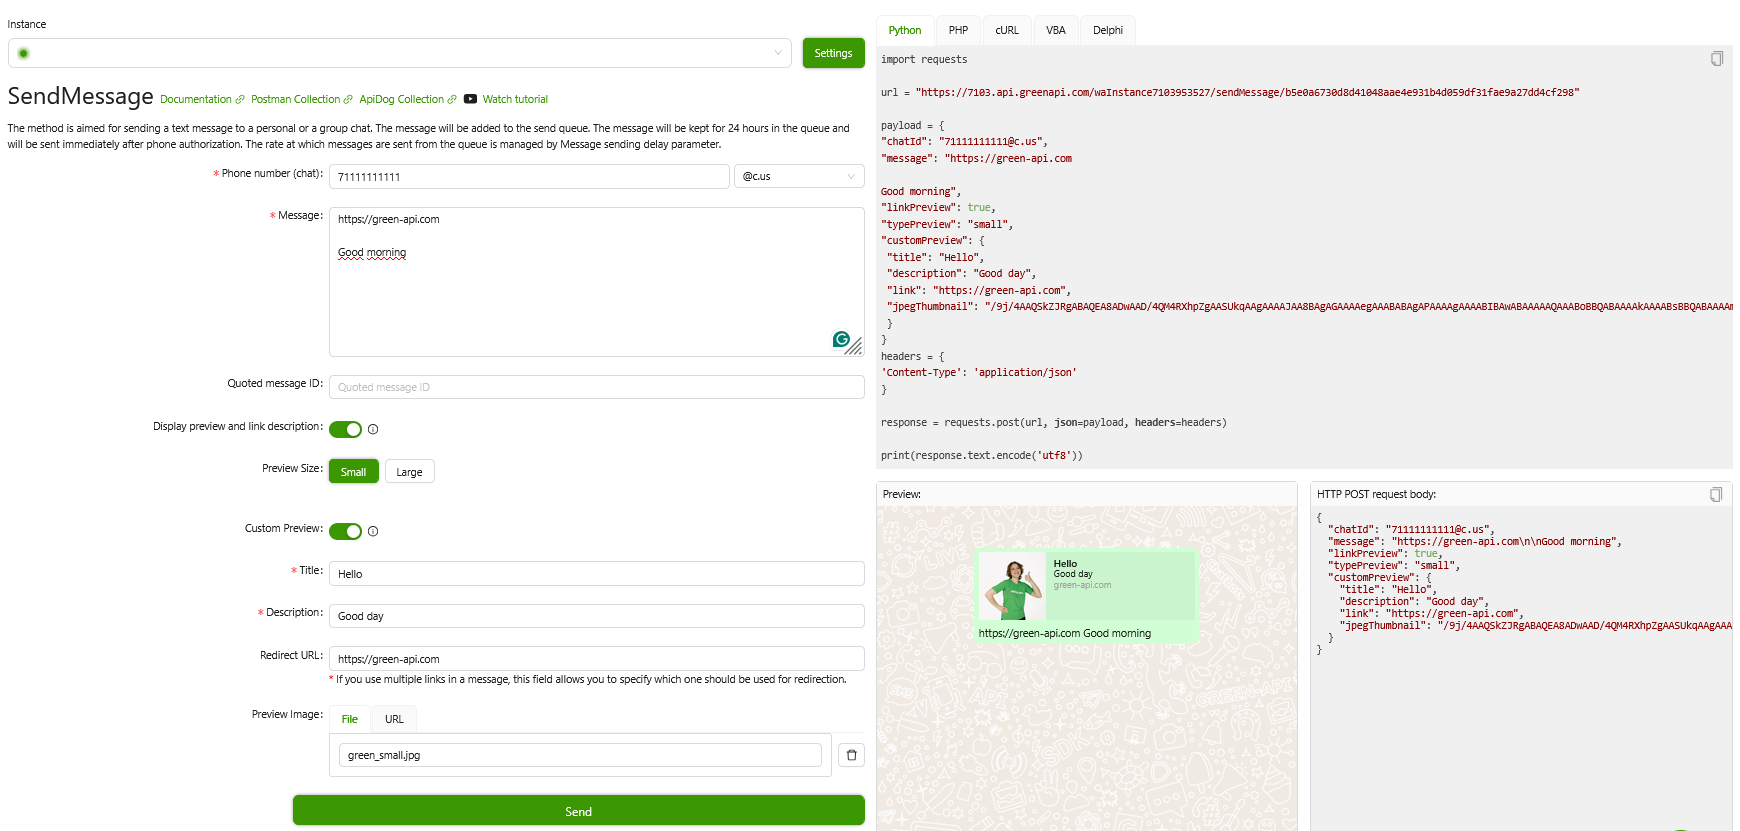Switch to the cURL code tab
The width and height of the screenshot is (1740, 831).
[x=1006, y=30]
